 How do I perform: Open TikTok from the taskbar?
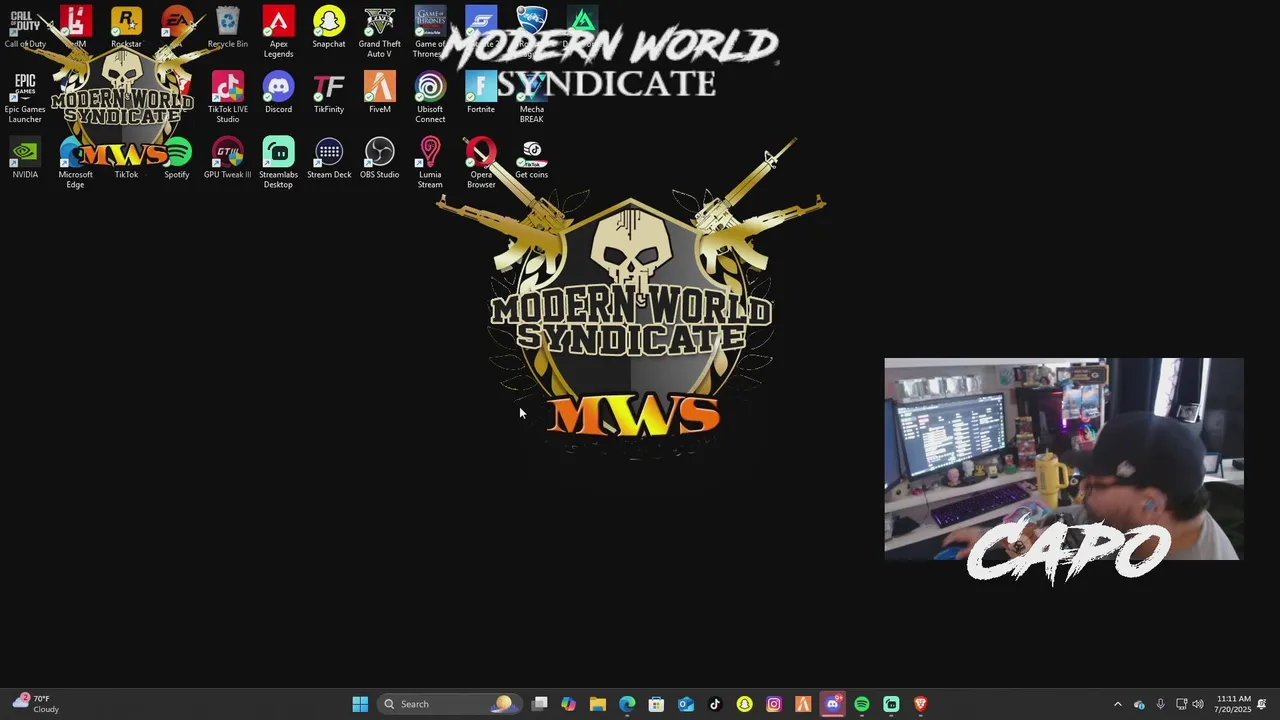point(715,704)
